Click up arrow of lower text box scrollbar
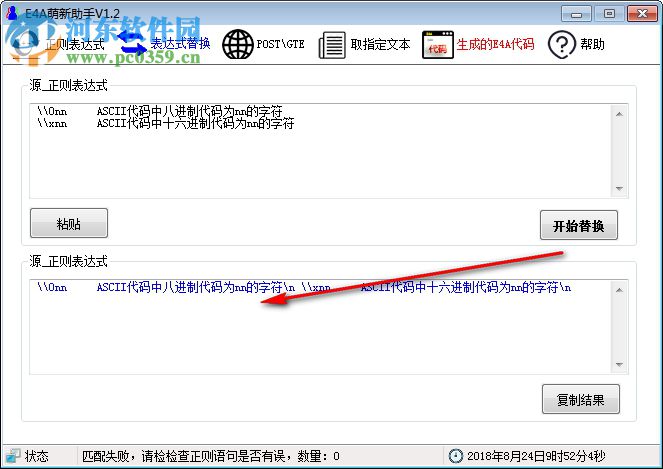 619,290
